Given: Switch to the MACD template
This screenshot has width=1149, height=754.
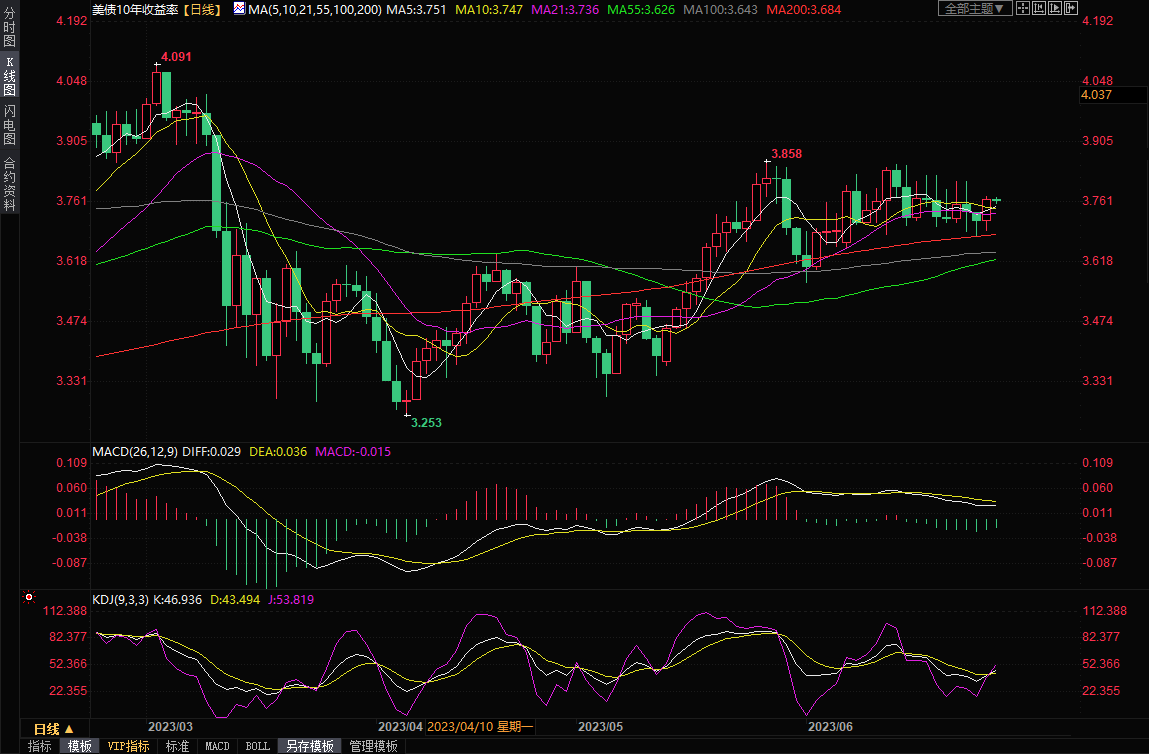Looking at the screenshot, I should (x=217, y=746).
